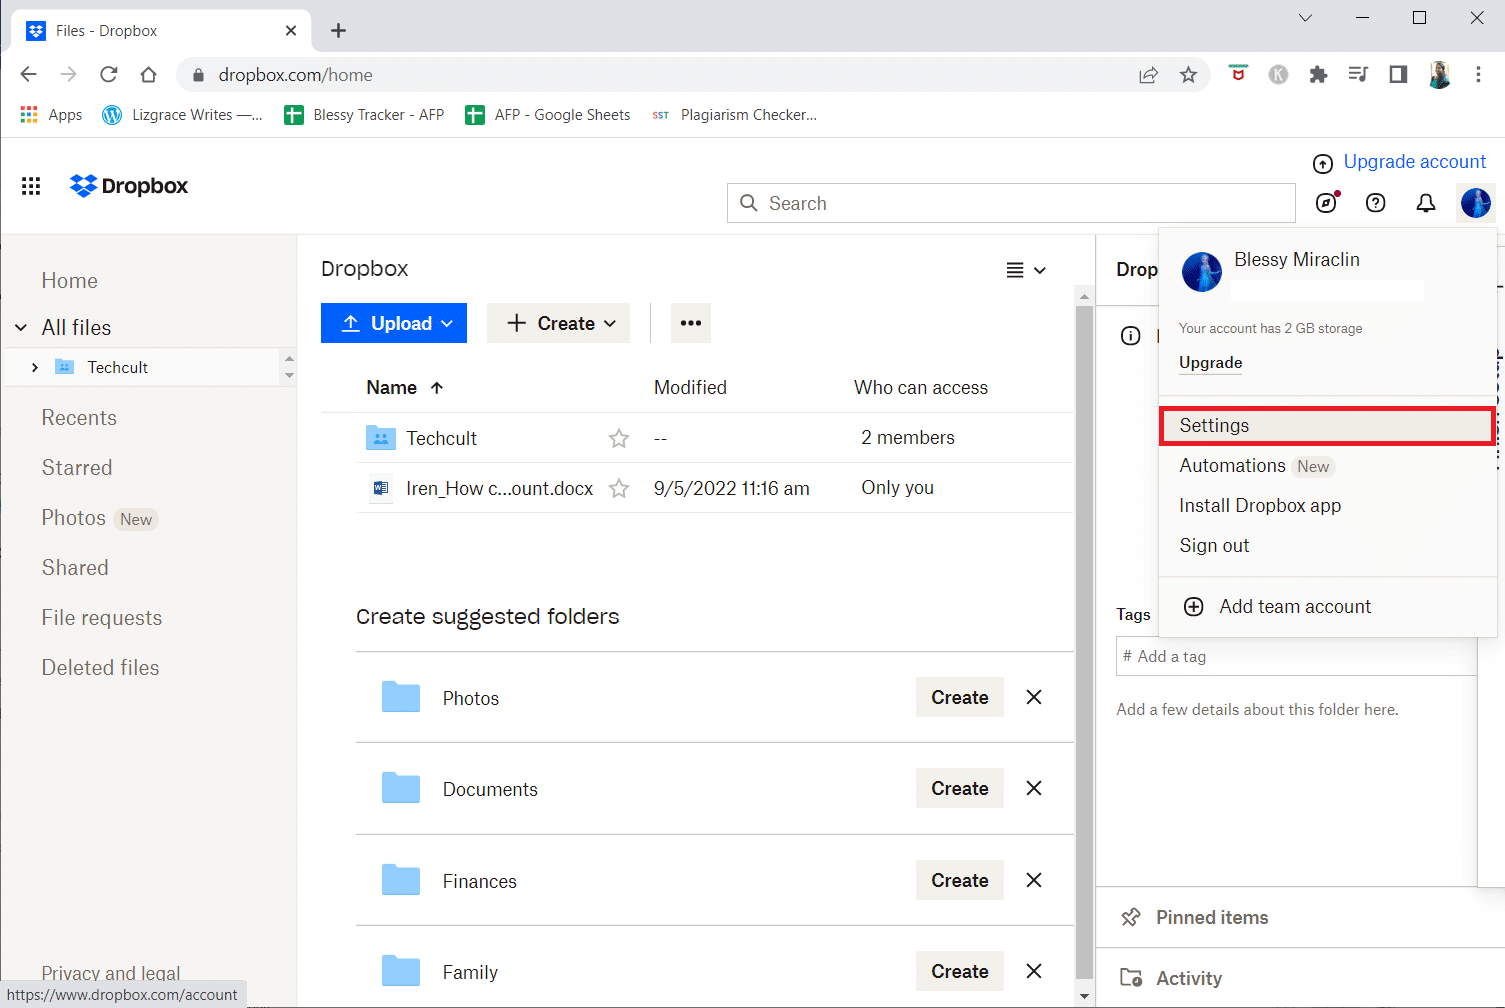Star the Techcult folder

(619, 438)
